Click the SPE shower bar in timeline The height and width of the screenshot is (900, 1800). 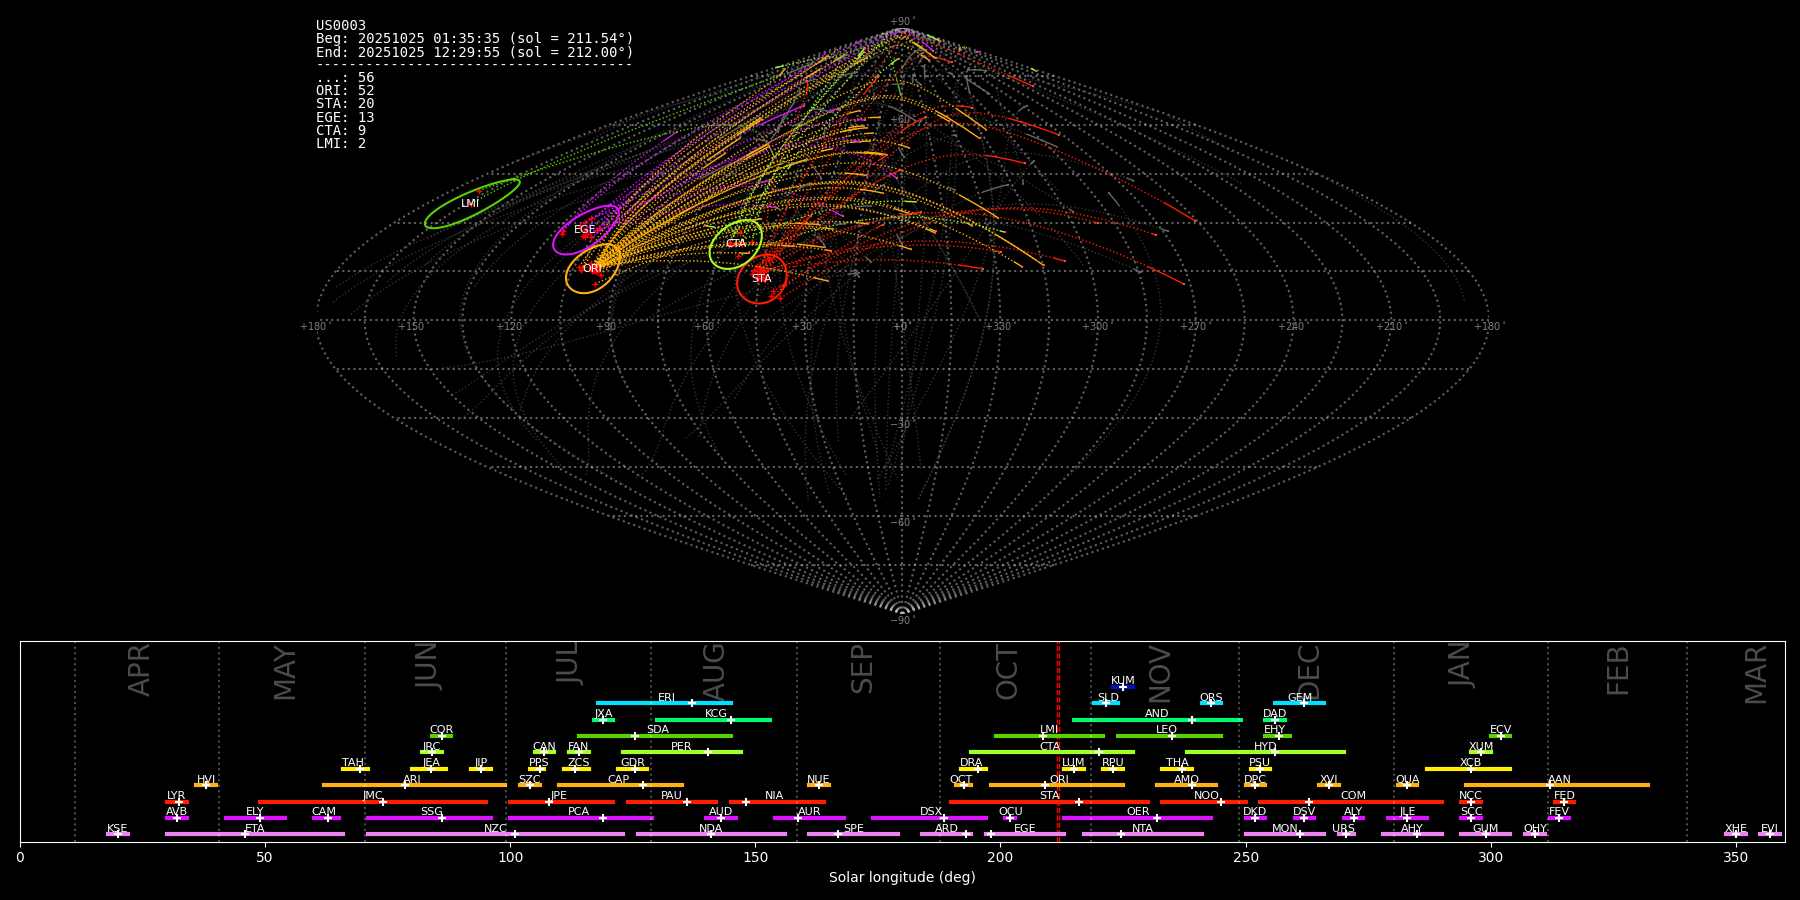(x=853, y=834)
